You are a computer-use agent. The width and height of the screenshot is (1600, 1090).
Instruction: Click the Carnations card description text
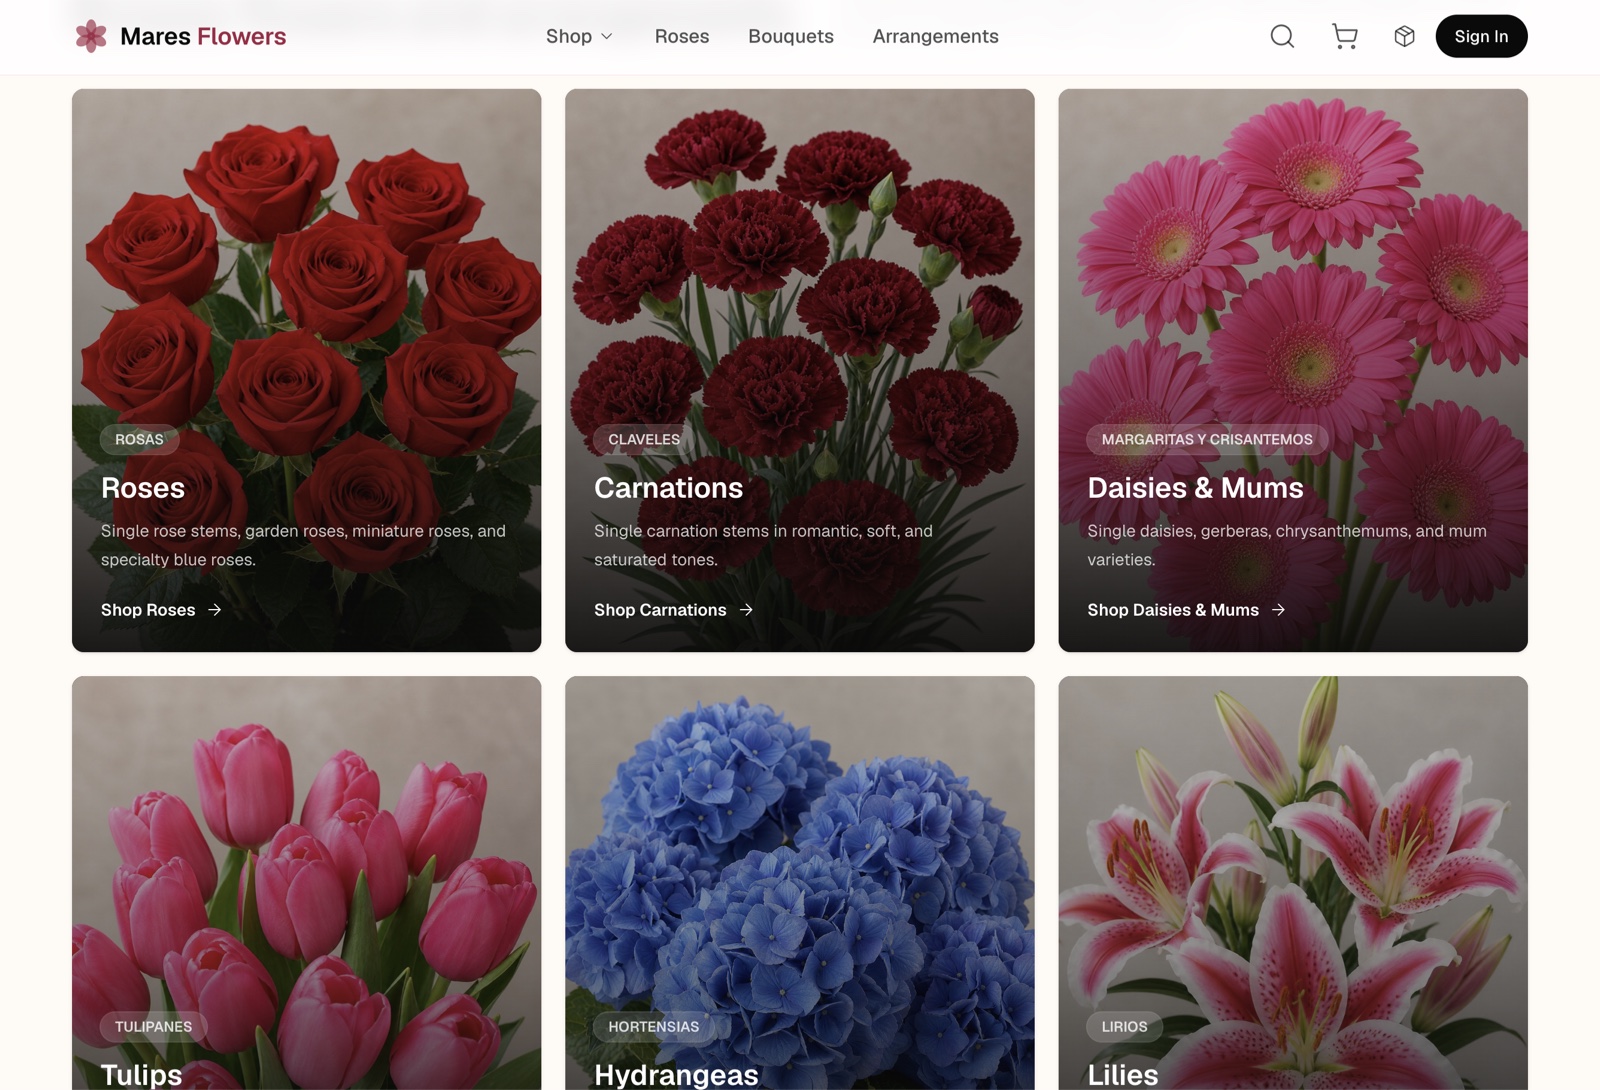coord(763,545)
